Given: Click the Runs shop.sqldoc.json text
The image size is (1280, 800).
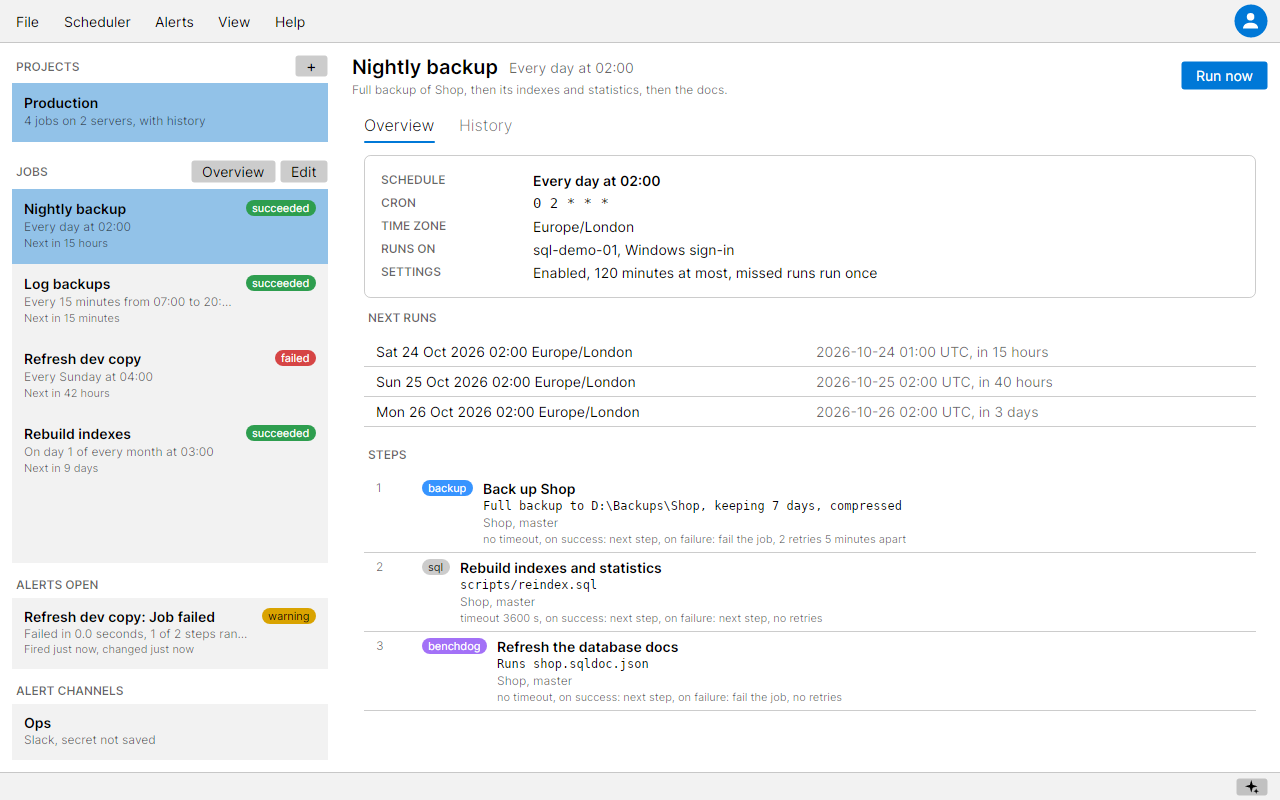Looking at the screenshot, I should pyautogui.click(x=573, y=664).
